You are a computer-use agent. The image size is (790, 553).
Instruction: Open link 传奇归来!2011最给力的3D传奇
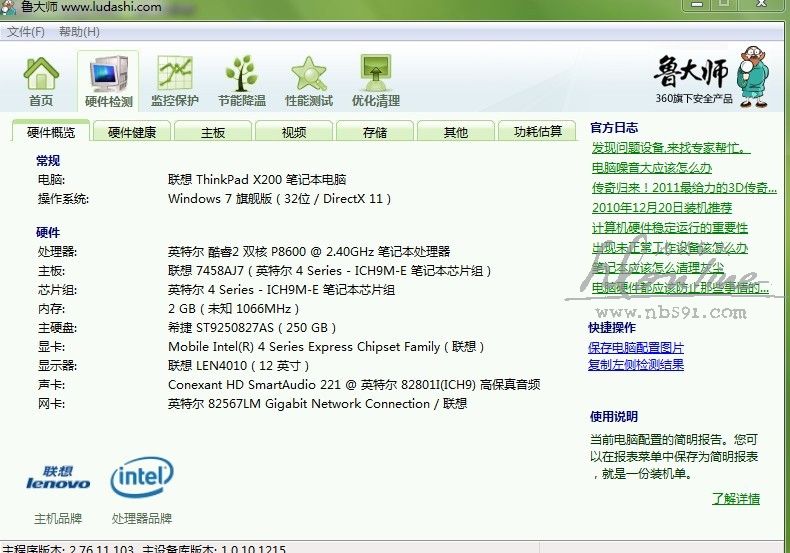pos(684,188)
